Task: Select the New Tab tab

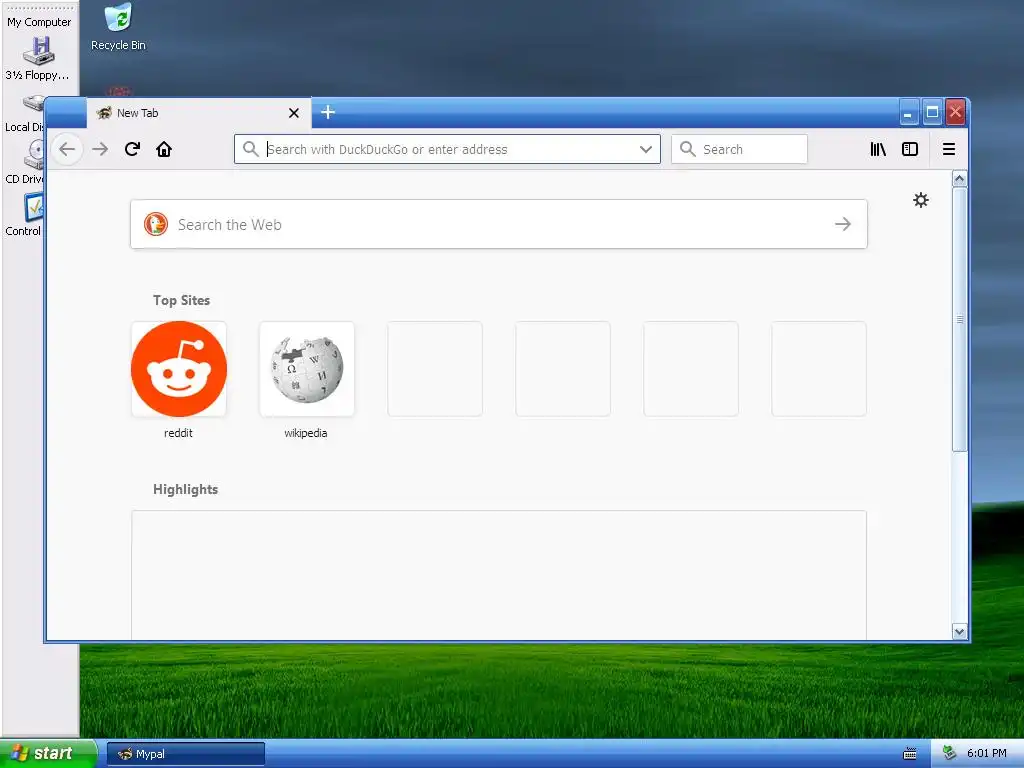Action: click(199, 113)
